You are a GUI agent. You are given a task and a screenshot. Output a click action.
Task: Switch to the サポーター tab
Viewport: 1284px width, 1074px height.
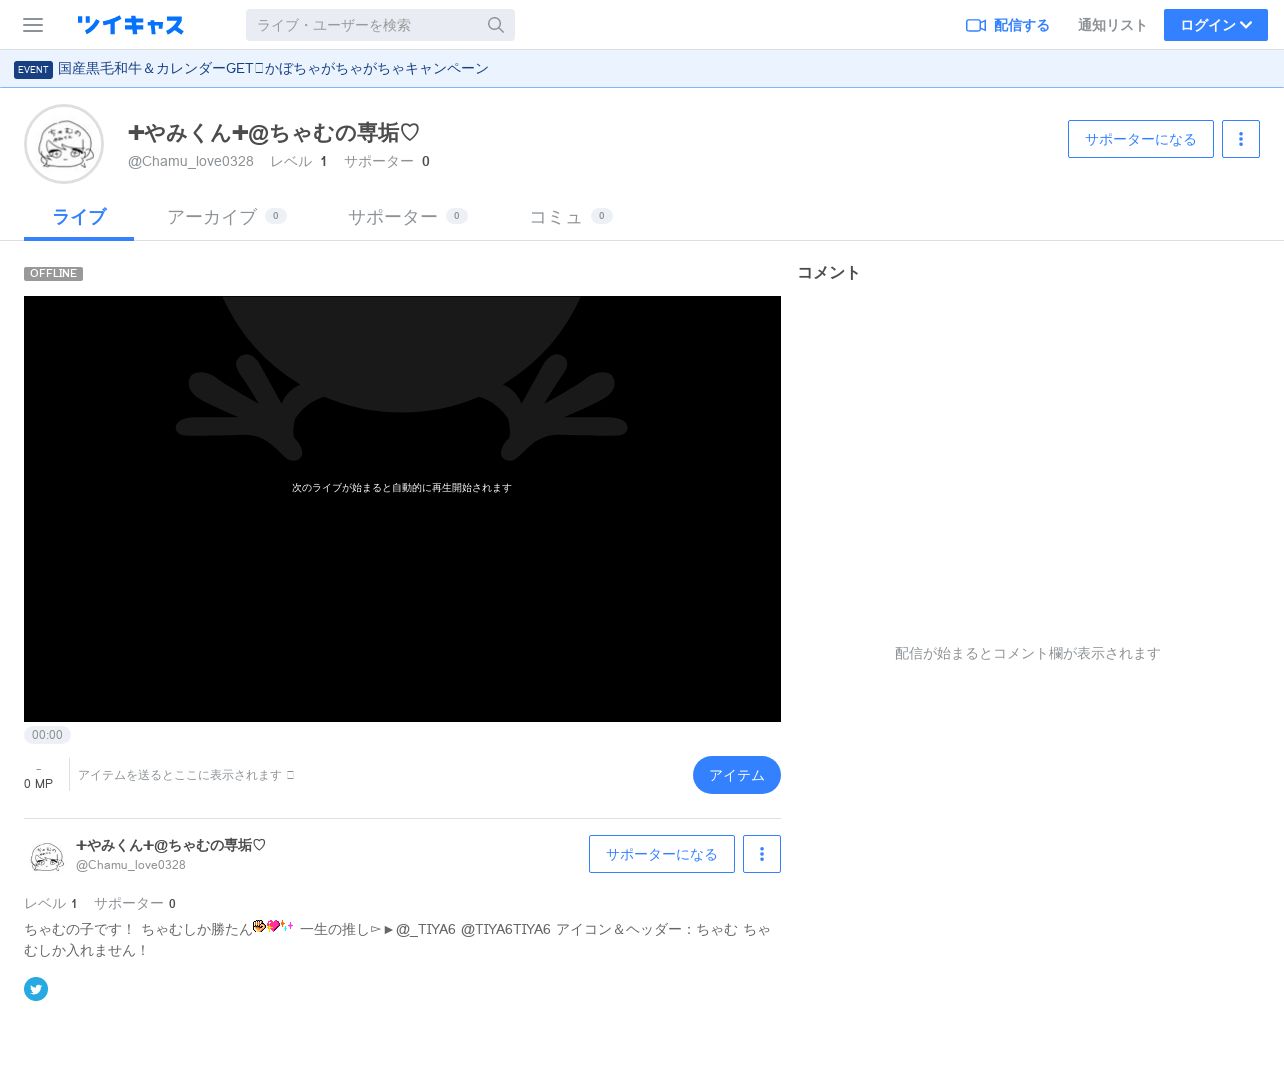408,217
